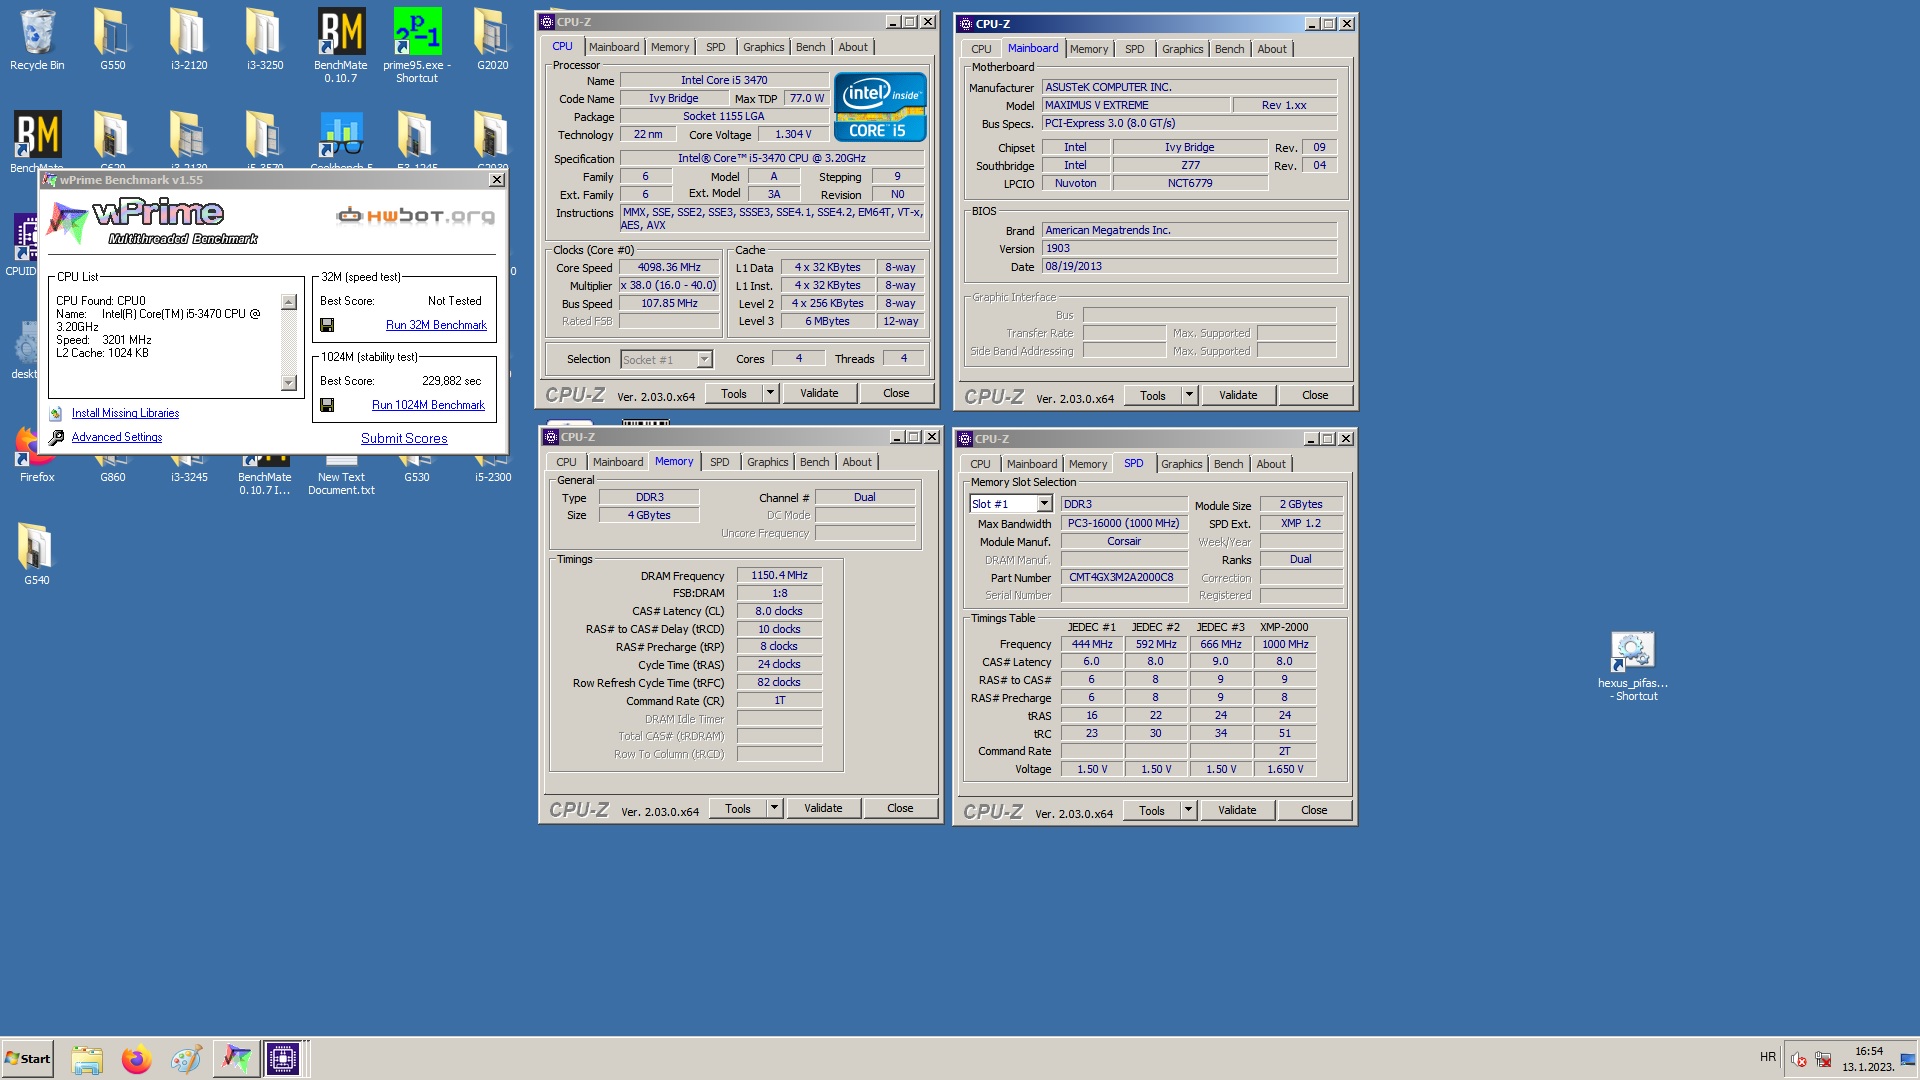Click Validate in Memory tab window
The image size is (1920, 1080).
pos(823,808)
